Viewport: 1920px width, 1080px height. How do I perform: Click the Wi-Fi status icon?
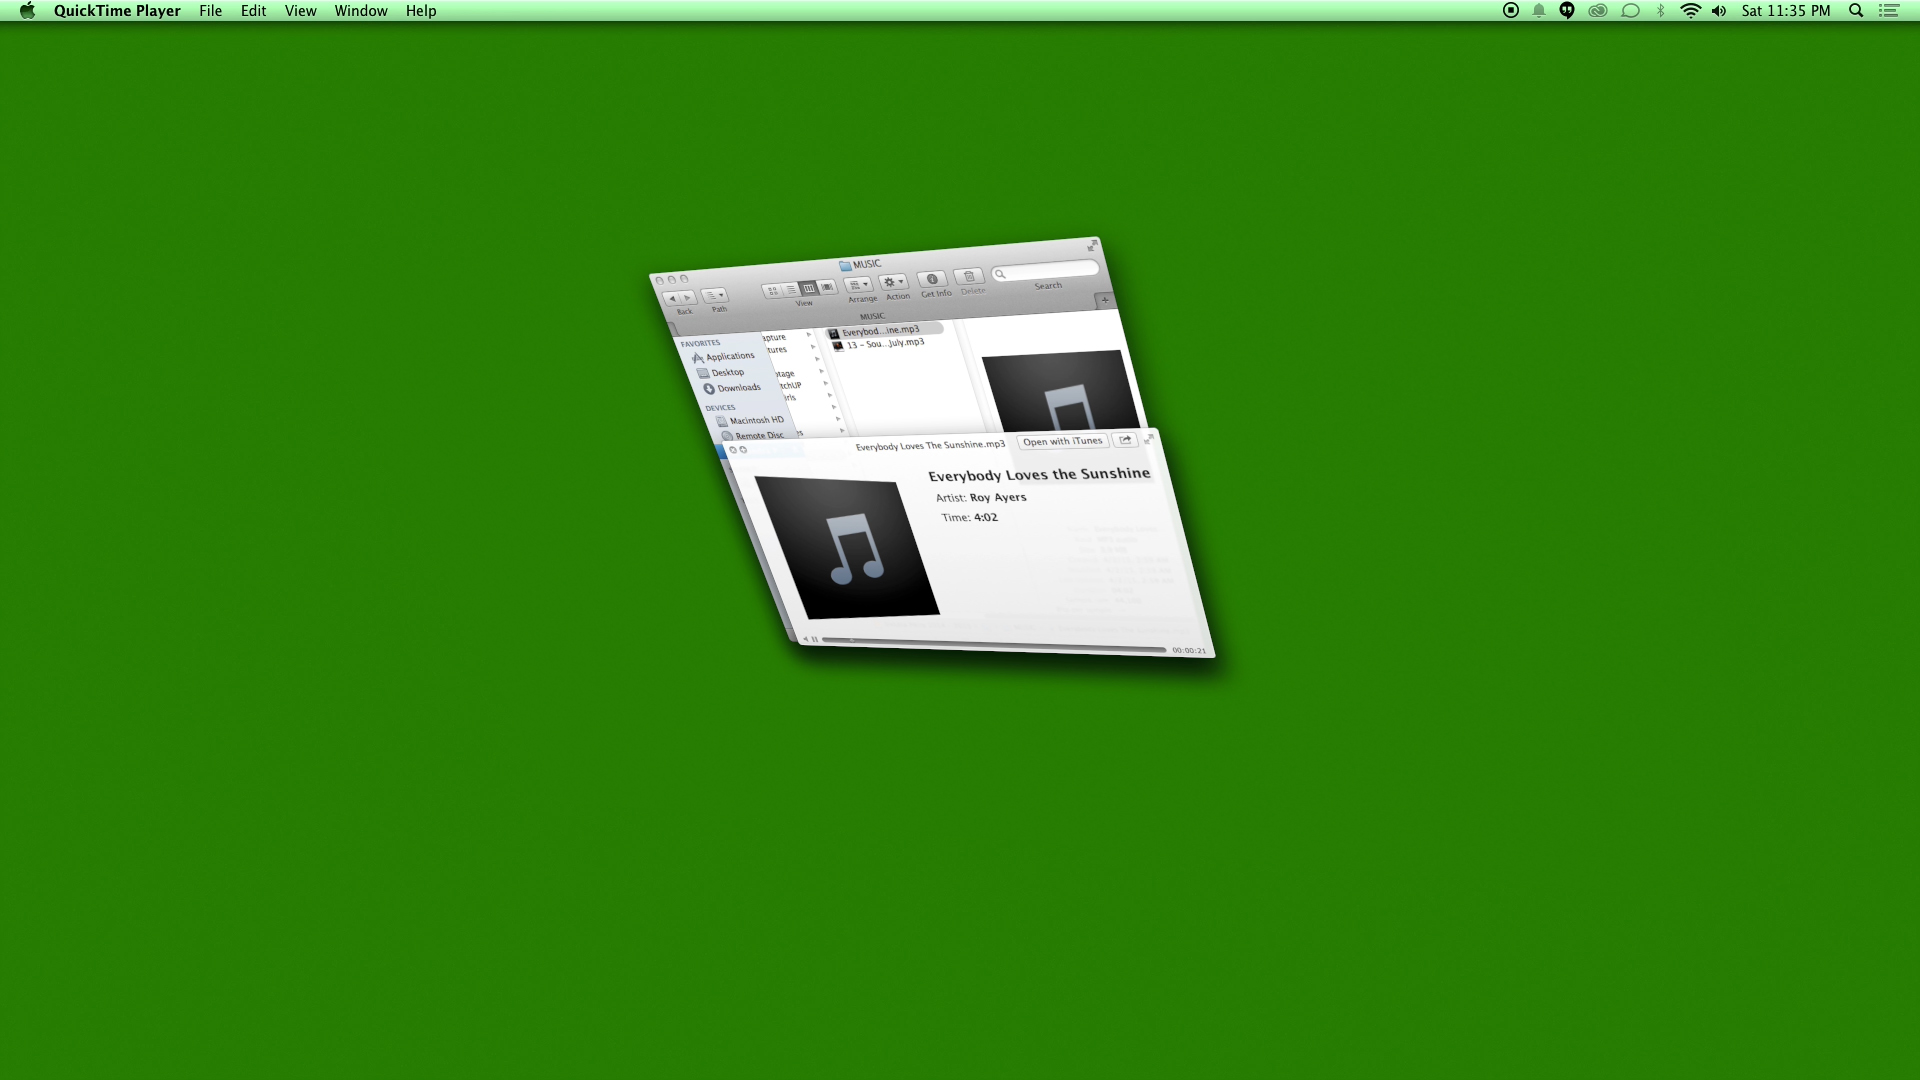click(1690, 11)
